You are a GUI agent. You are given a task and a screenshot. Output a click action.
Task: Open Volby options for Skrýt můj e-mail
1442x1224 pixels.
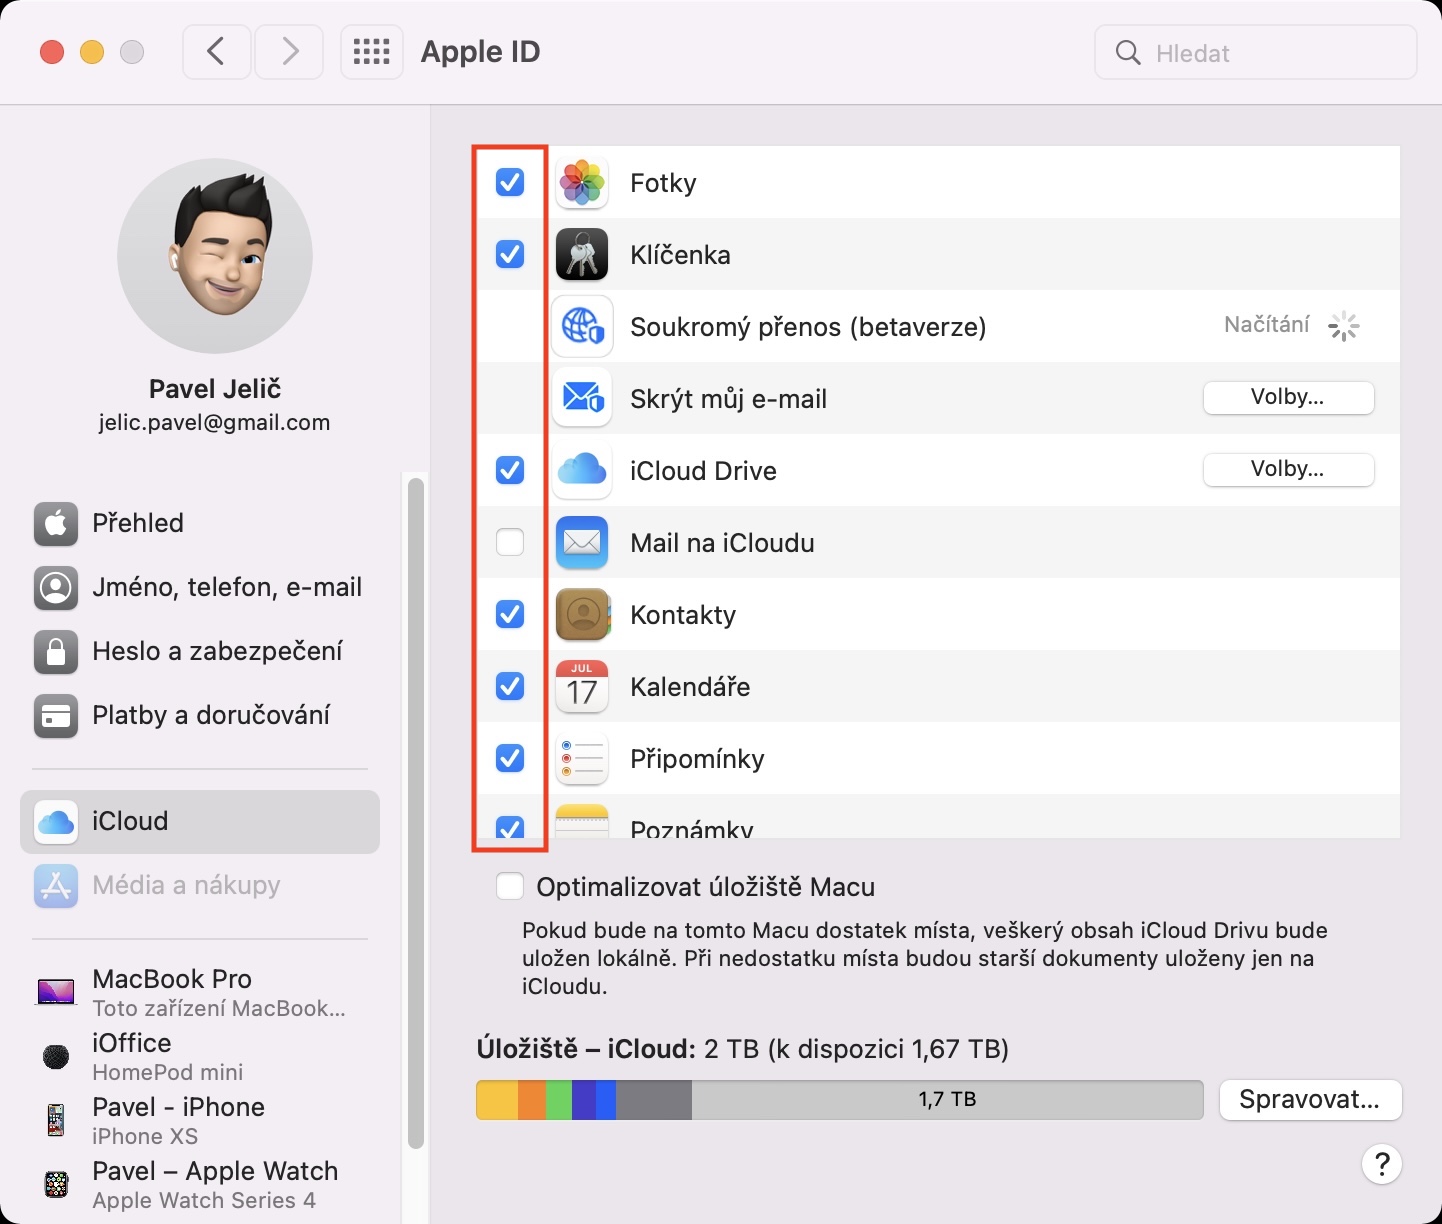(1287, 398)
